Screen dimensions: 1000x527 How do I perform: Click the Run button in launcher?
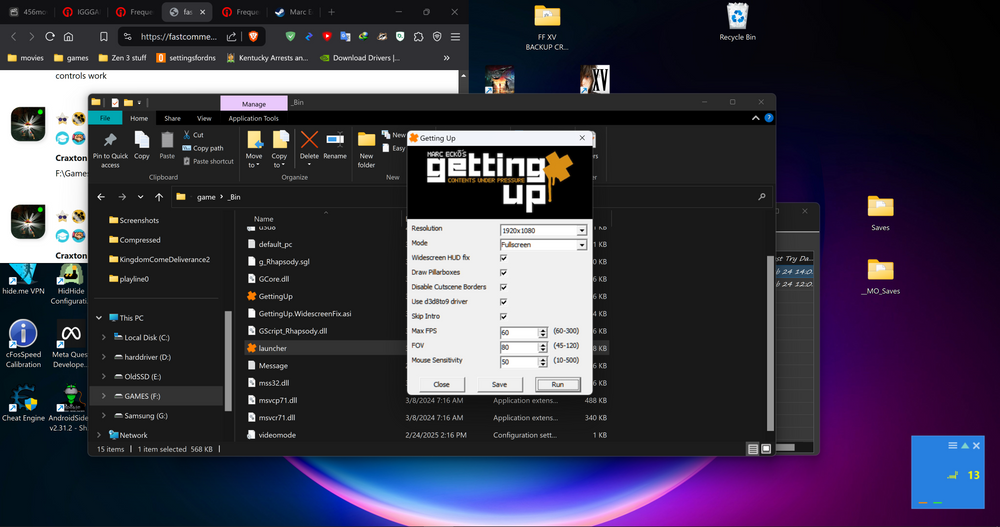(x=557, y=384)
